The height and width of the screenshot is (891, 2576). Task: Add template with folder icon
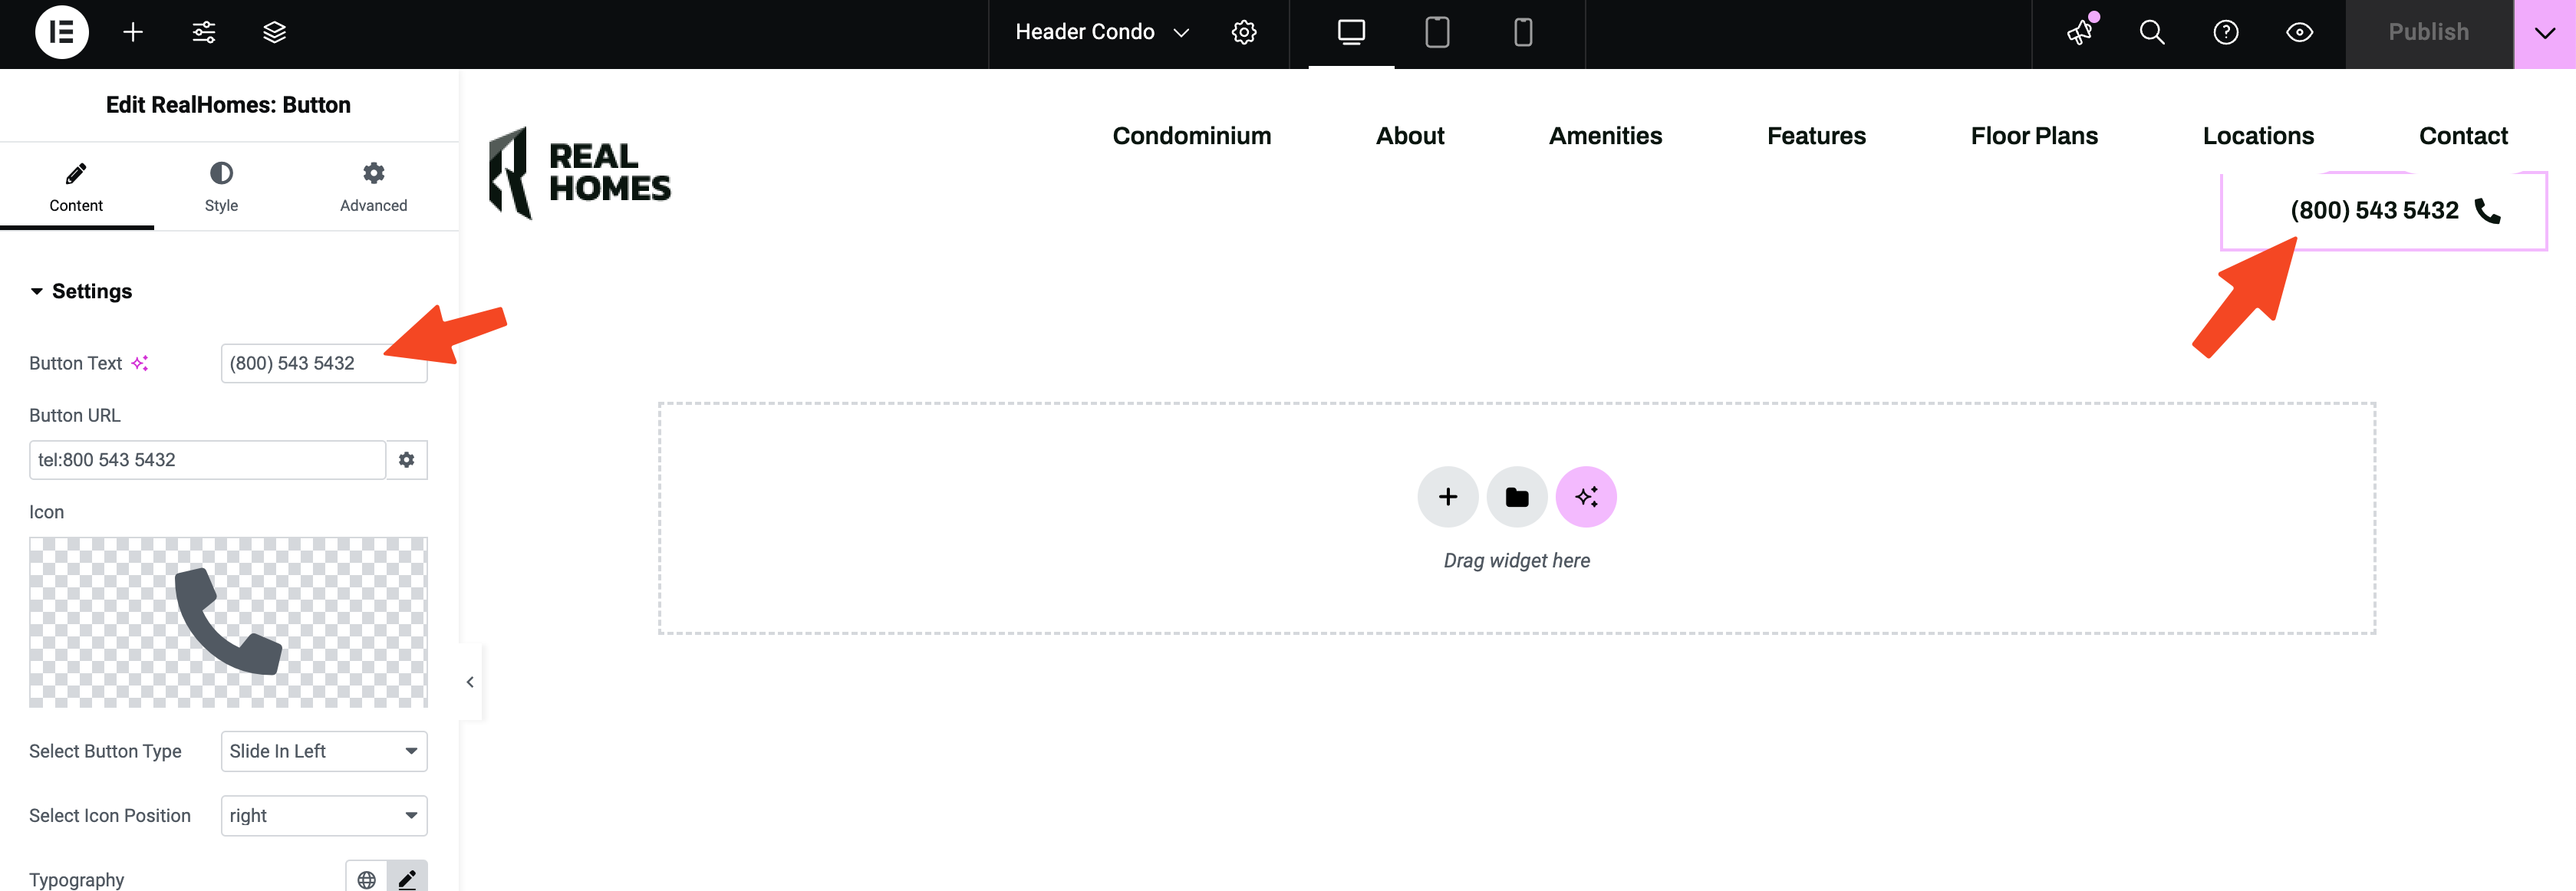tap(1517, 497)
